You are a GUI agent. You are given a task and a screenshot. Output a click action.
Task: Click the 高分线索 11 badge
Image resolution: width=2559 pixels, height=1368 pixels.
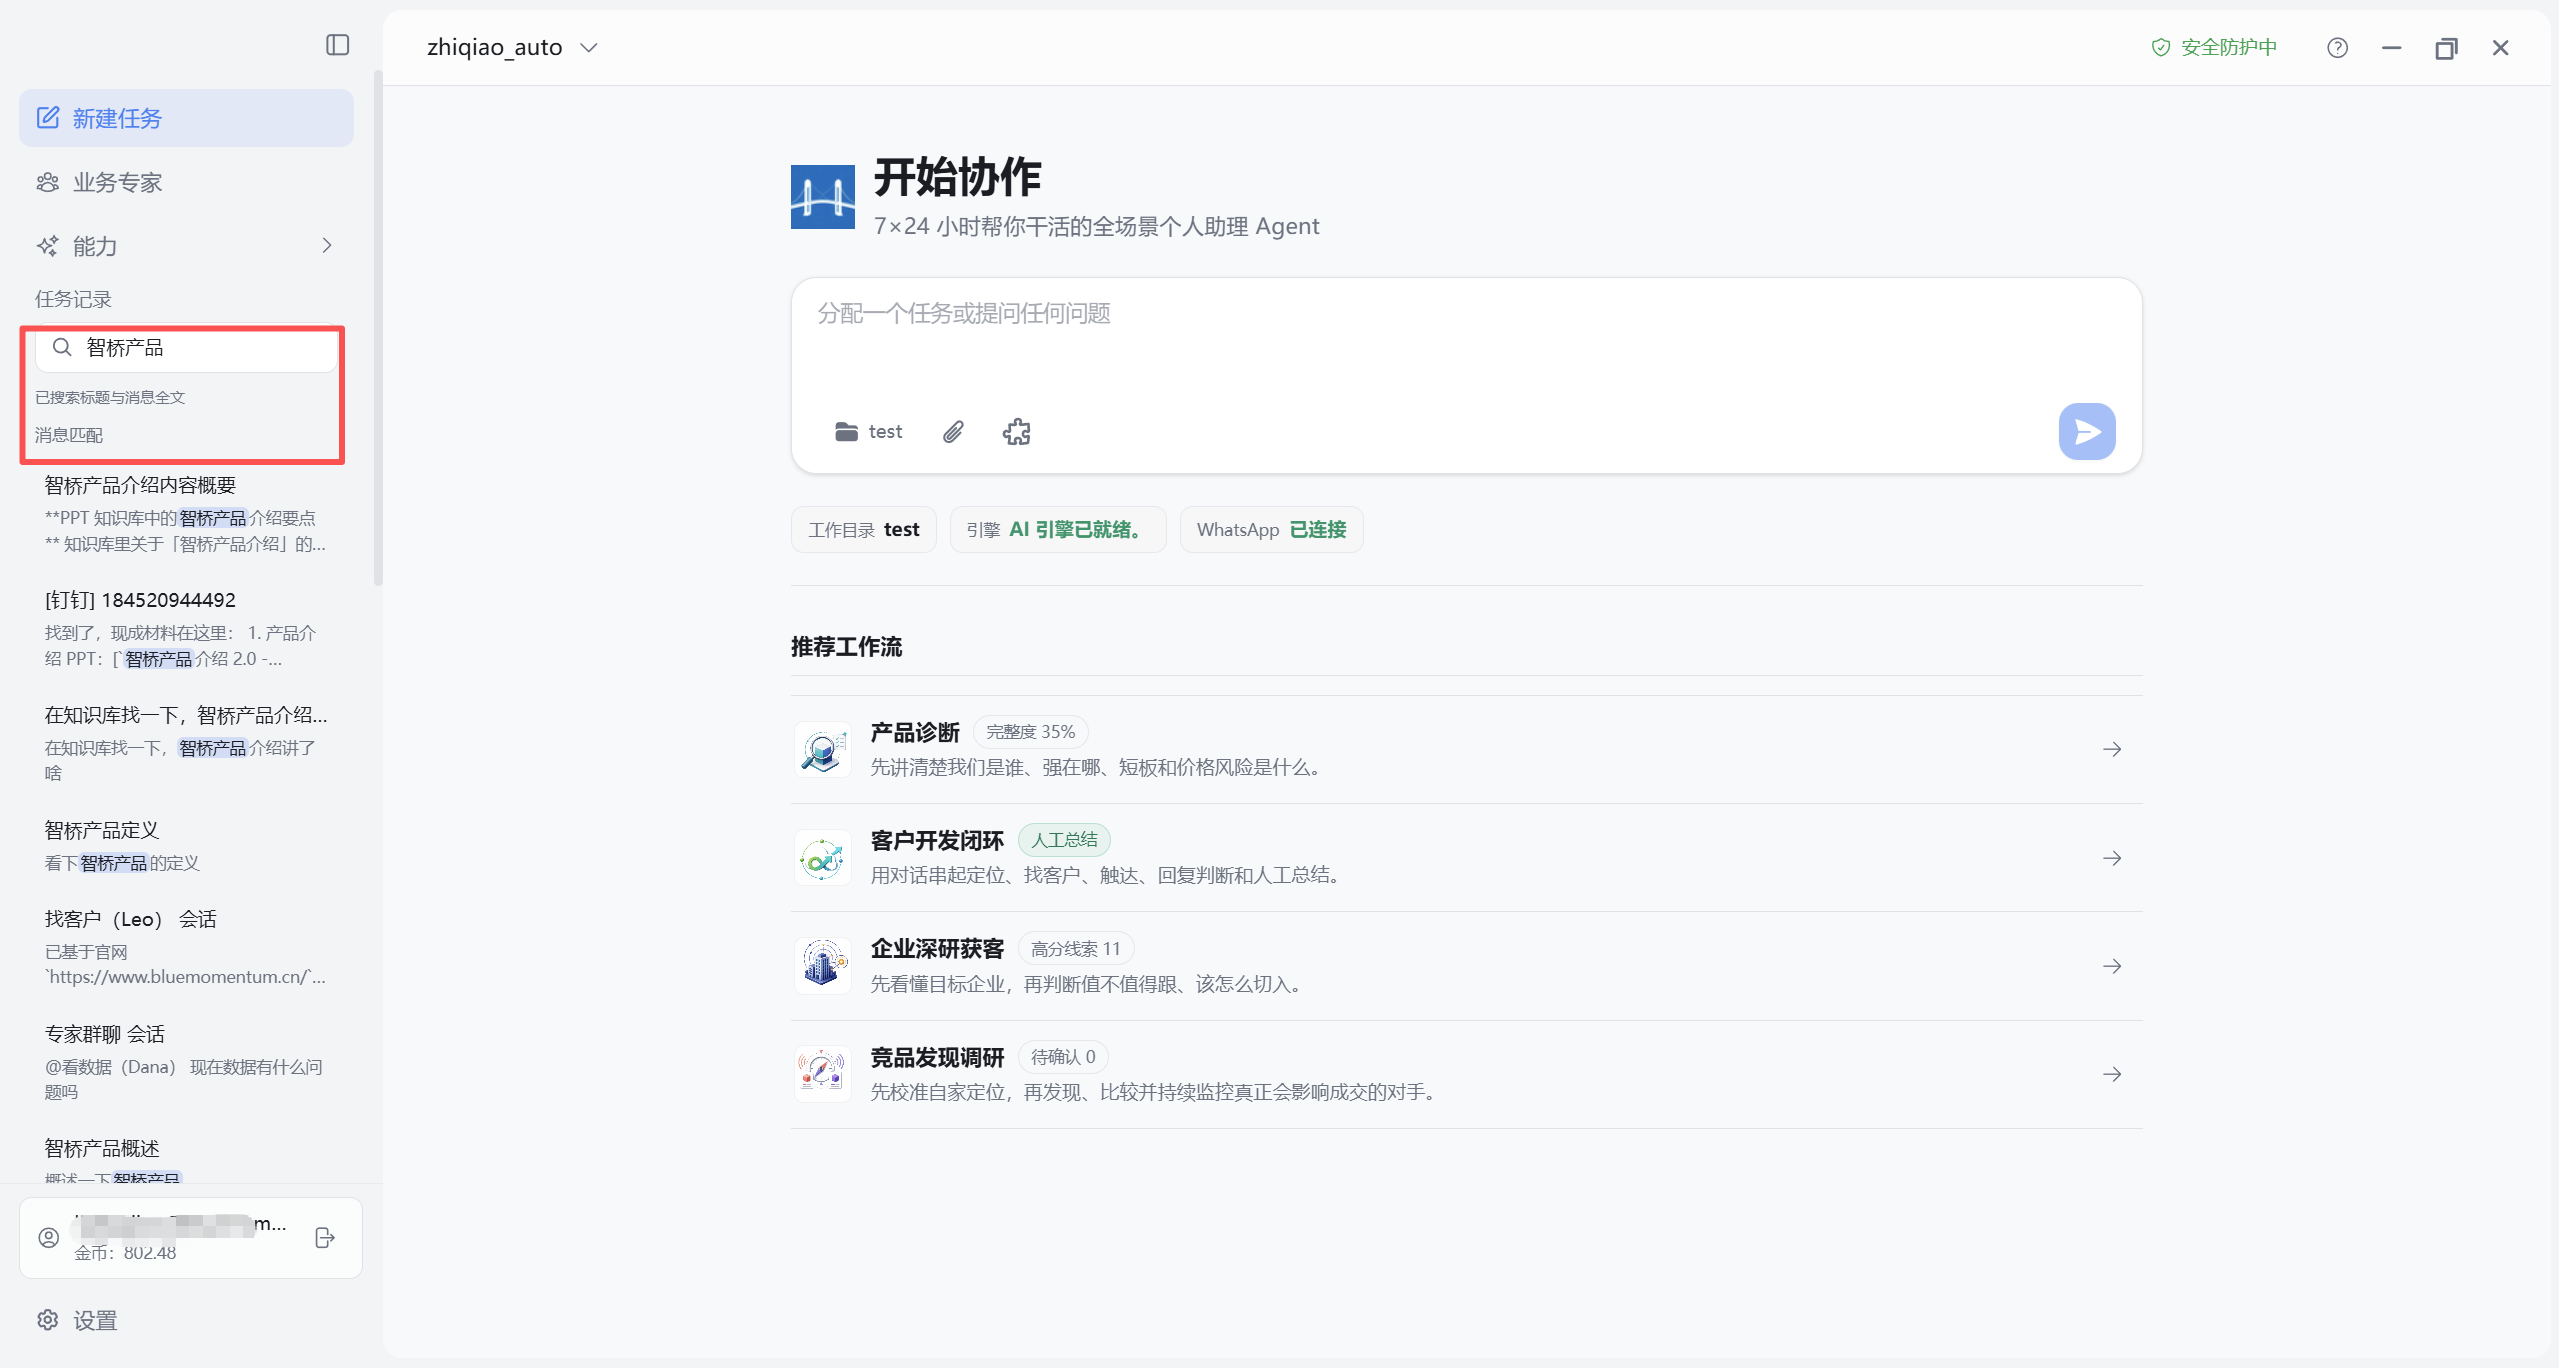[x=1075, y=948]
